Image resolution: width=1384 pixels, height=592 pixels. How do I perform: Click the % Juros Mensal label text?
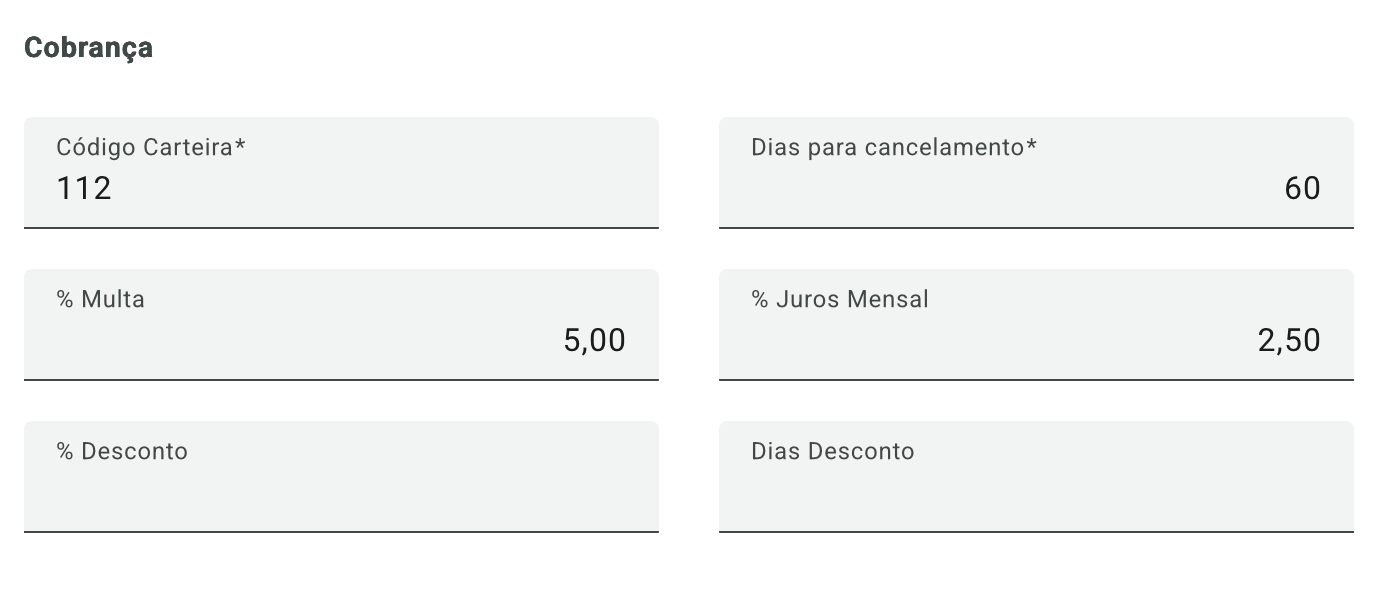point(840,299)
